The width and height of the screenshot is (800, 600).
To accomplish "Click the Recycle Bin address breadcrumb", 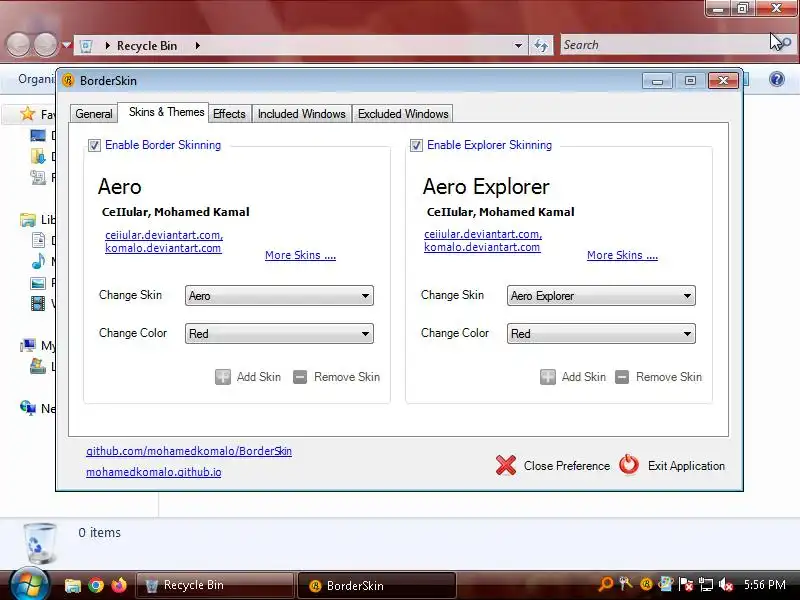I will (147, 45).
